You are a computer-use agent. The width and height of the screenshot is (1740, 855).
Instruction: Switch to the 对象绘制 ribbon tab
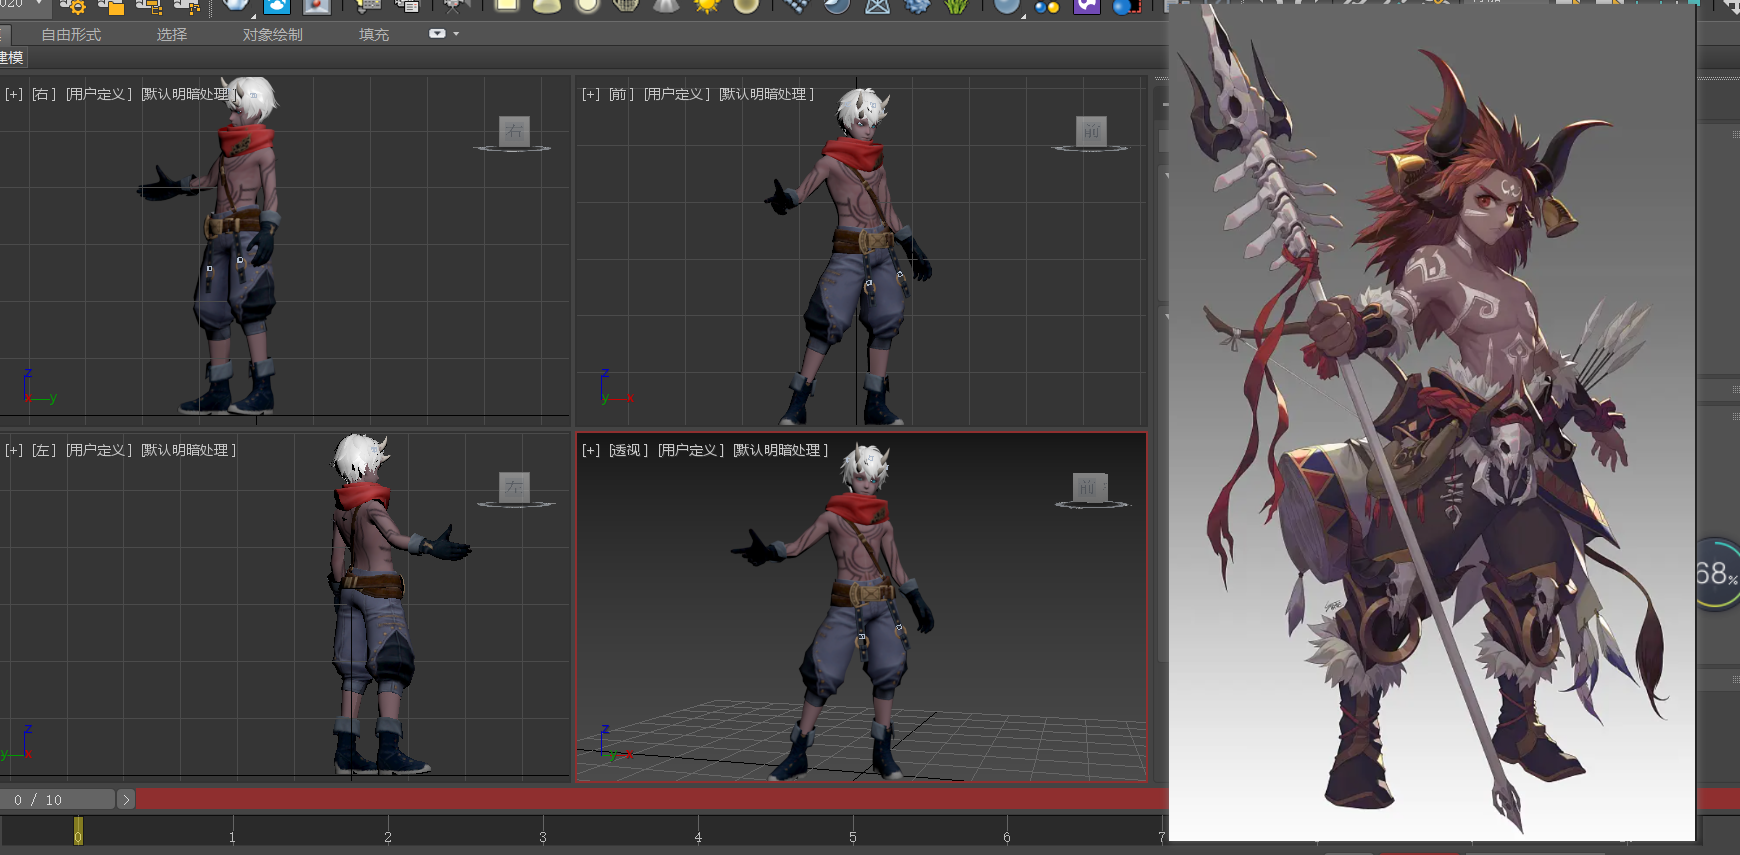click(x=272, y=35)
